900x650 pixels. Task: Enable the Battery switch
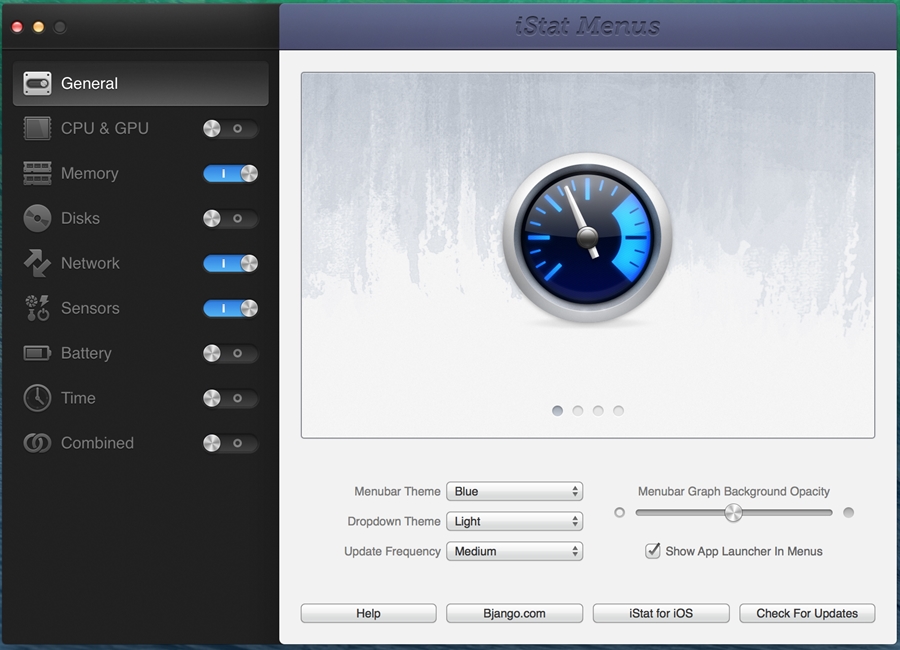(x=230, y=353)
